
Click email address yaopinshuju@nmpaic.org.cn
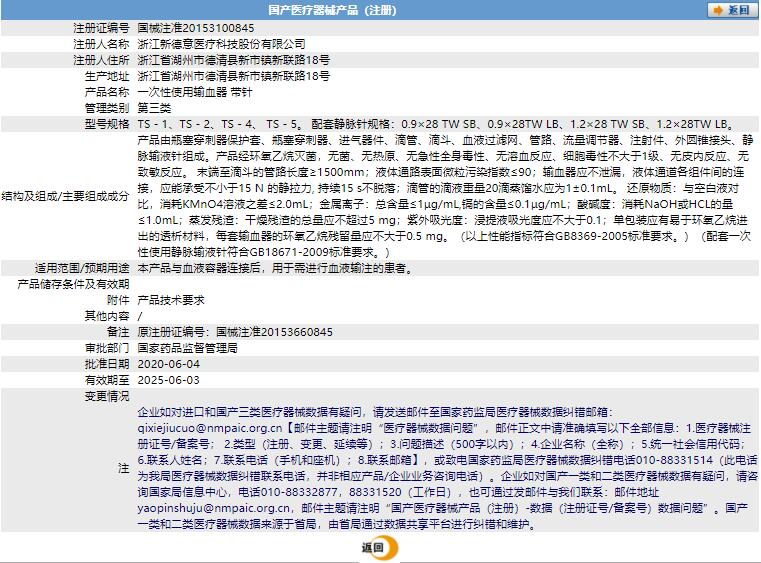pos(214,508)
